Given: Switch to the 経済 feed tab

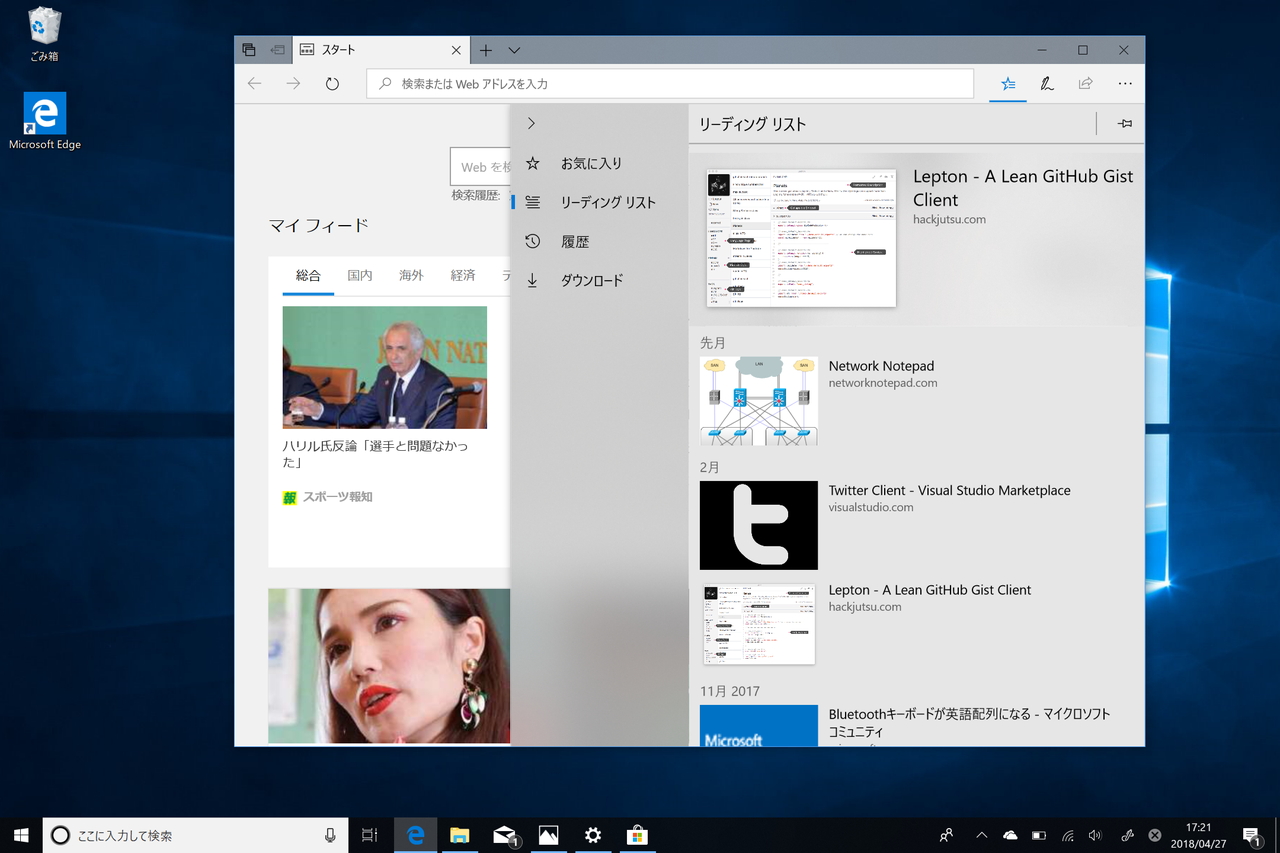Looking at the screenshot, I should tap(463, 275).
